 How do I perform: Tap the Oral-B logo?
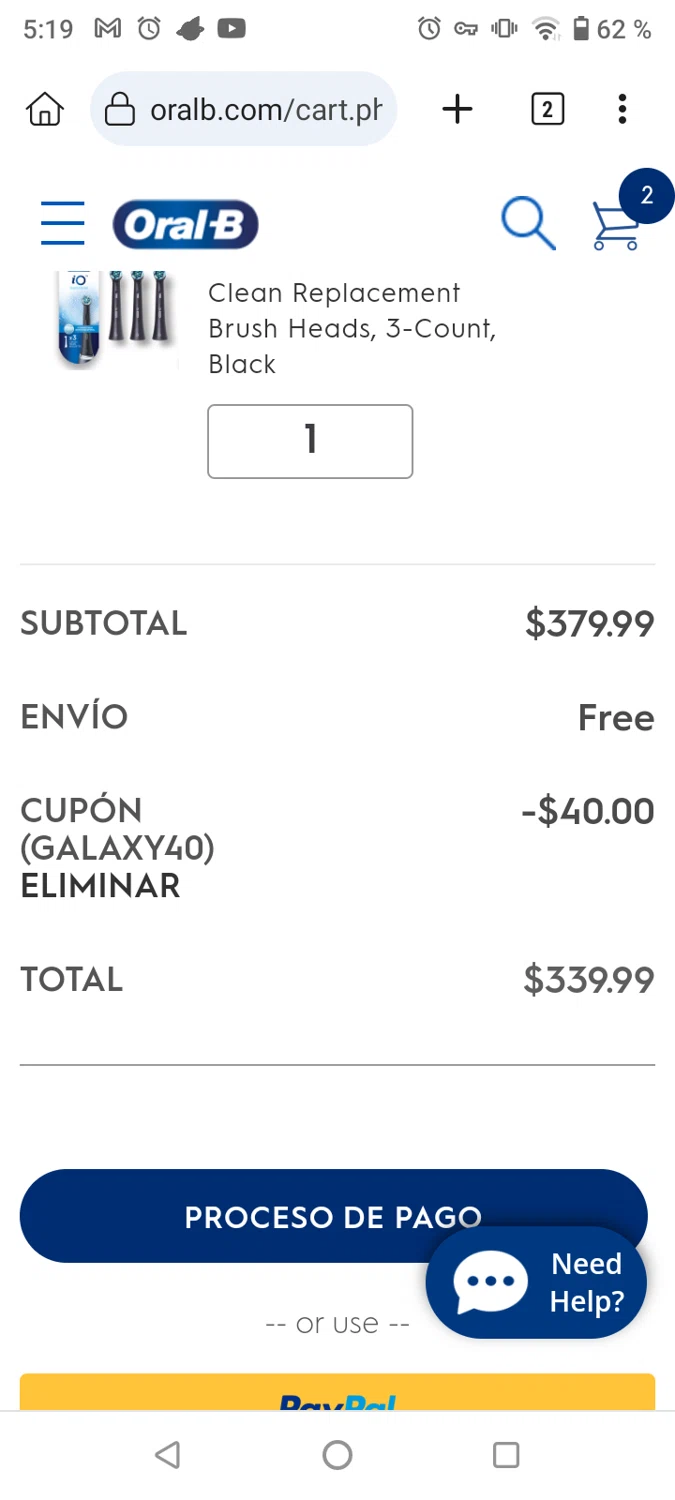coord(185,224)
